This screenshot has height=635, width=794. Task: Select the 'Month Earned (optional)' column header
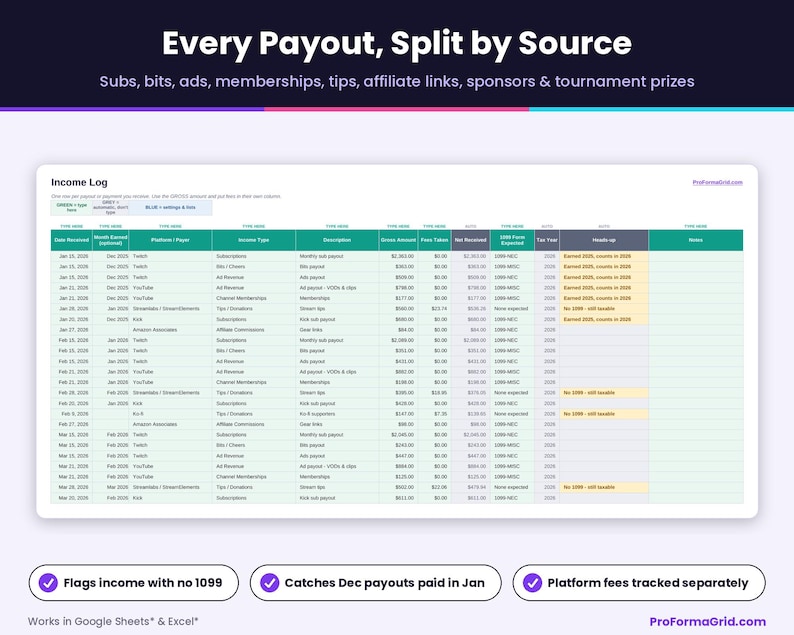[110, 240]
